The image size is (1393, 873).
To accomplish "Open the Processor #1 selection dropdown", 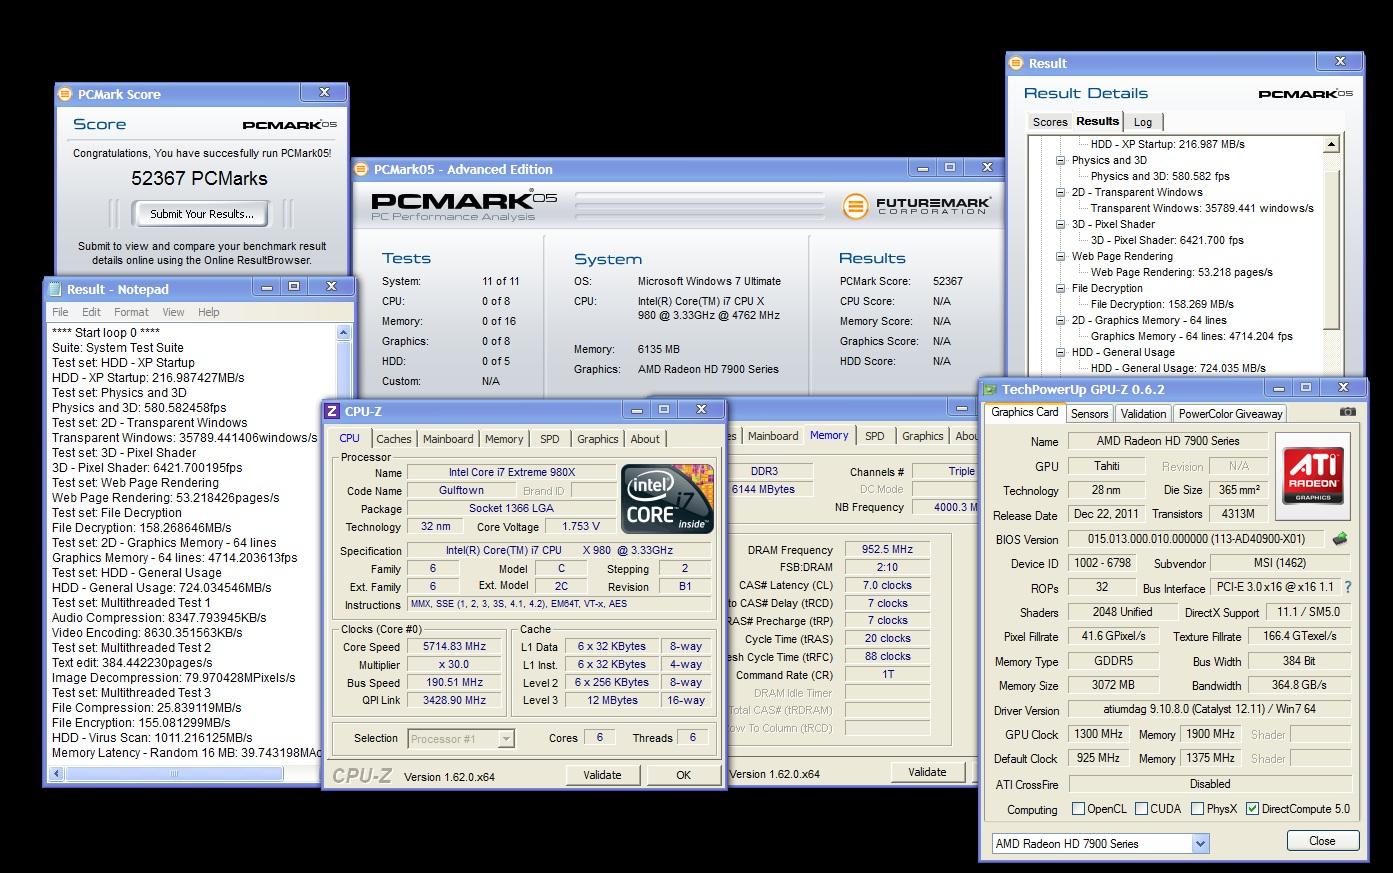I will click(x=506, y=739).
